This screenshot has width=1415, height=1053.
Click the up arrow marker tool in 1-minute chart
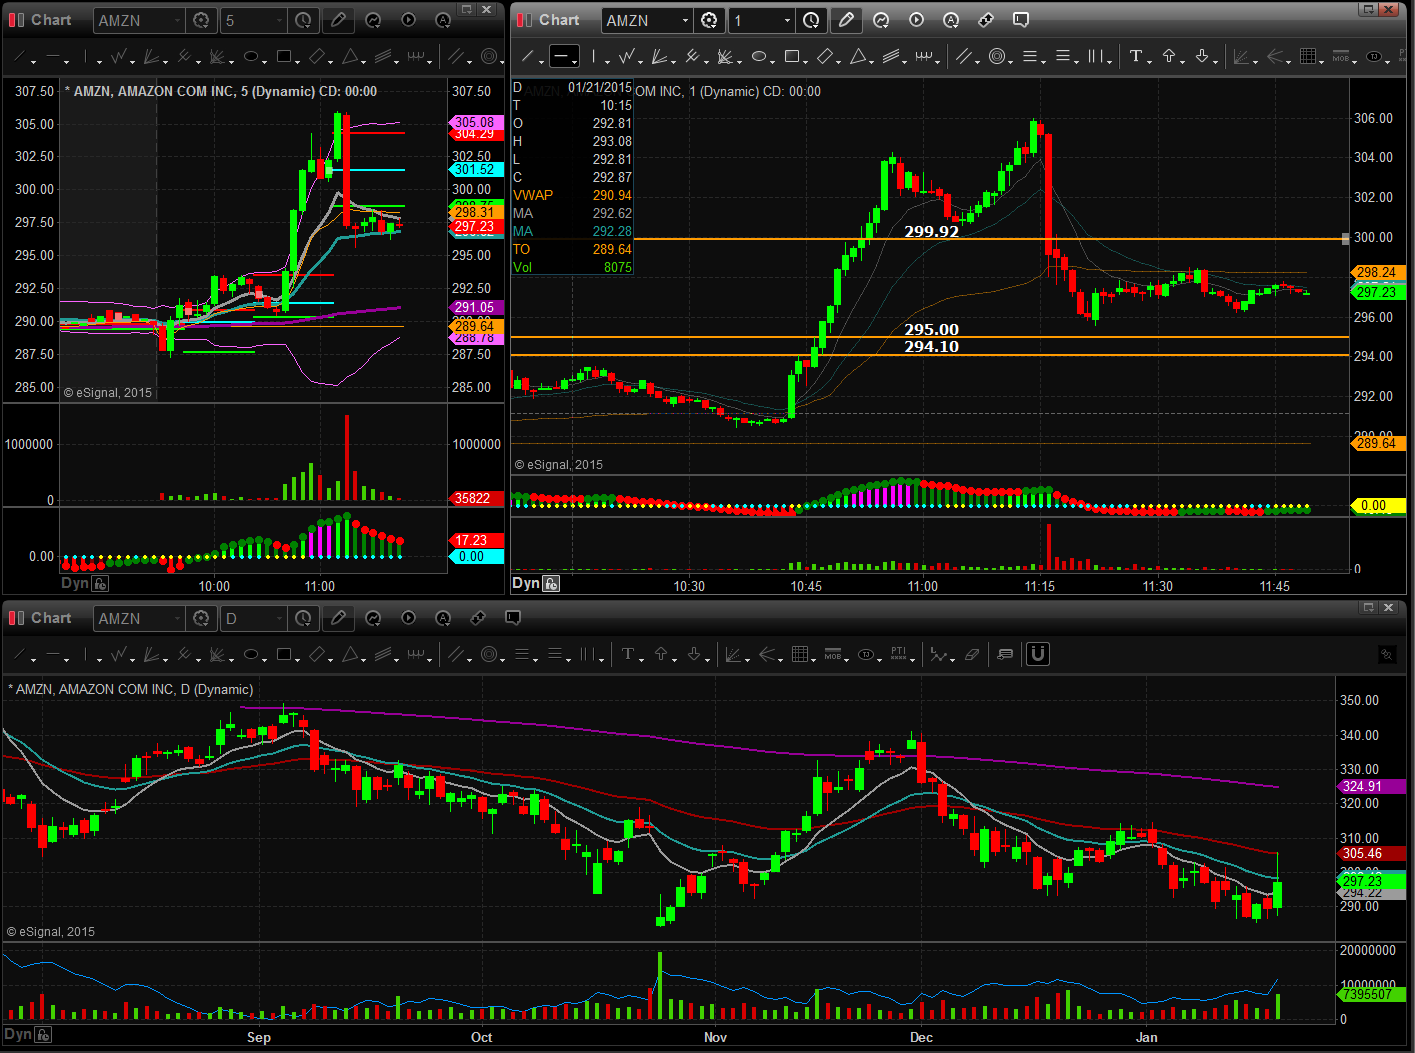coord(1169,57)
